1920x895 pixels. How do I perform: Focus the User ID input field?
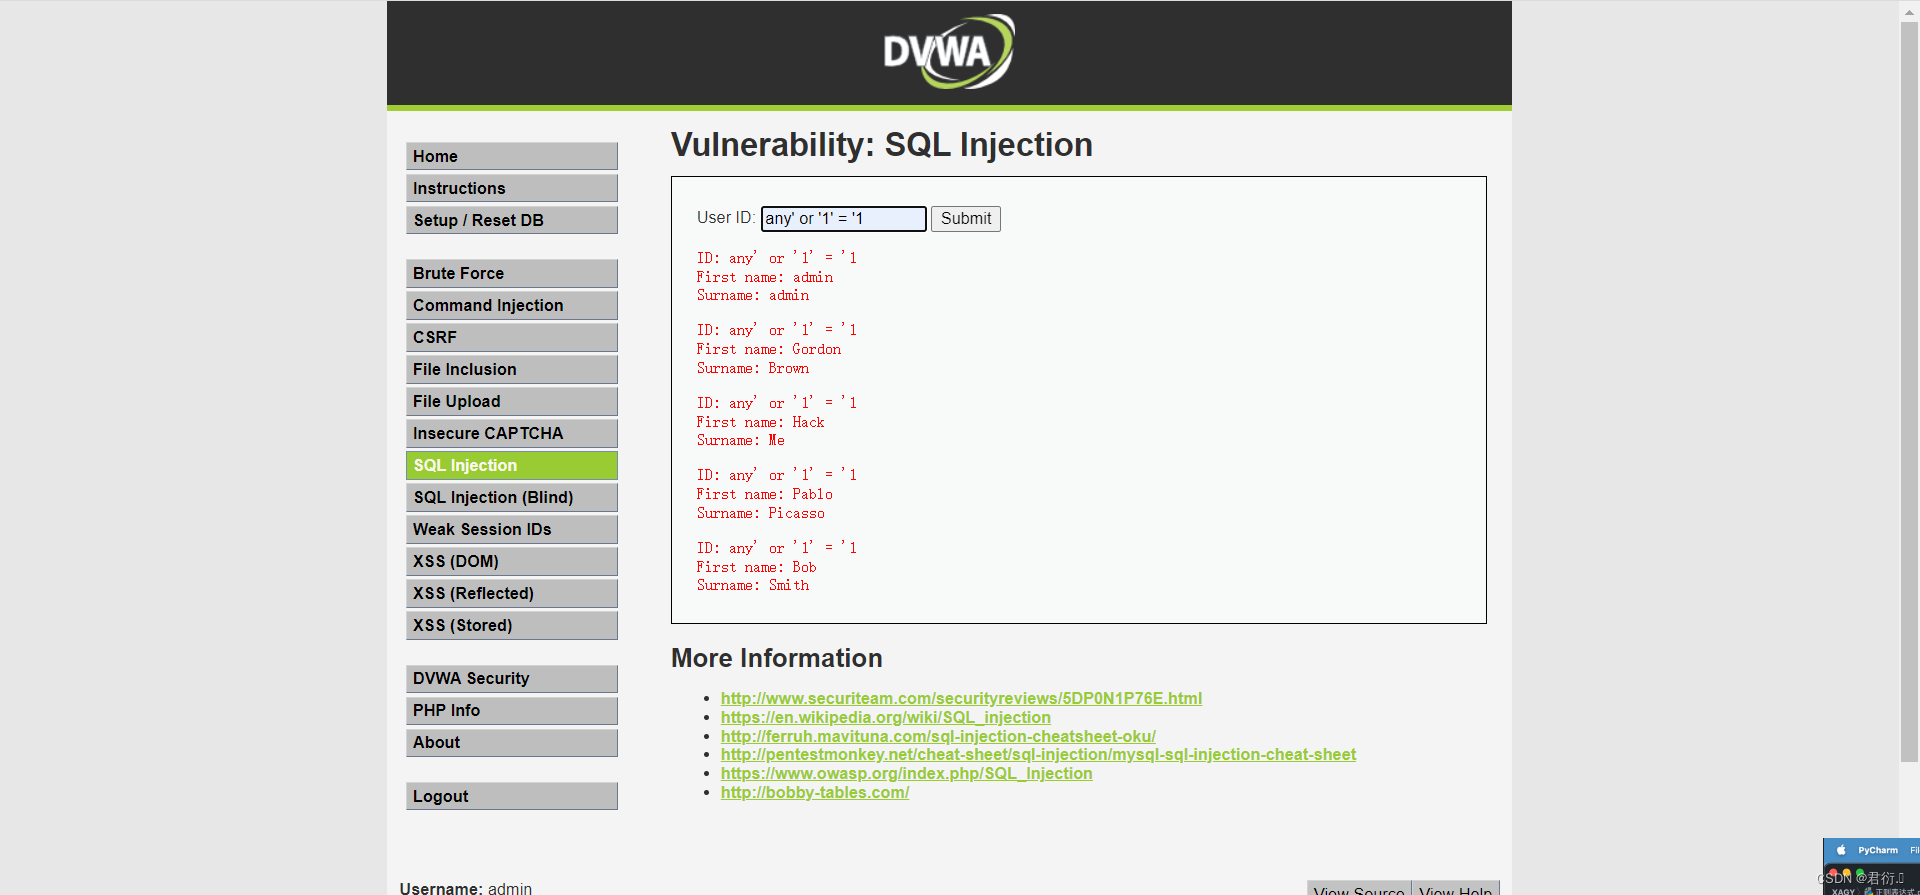[x=843, y=218]
